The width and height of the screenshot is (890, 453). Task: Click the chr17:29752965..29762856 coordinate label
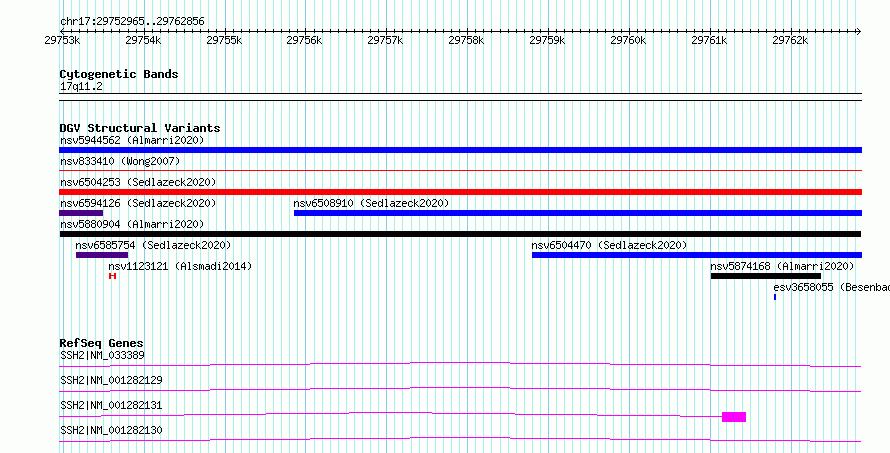click(x=132, y=22)
